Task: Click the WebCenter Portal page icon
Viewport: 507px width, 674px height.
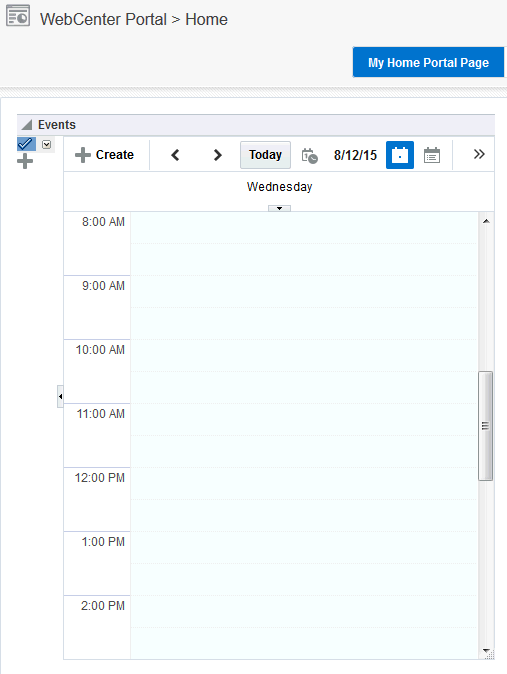Action: click(x=18, y=16)
